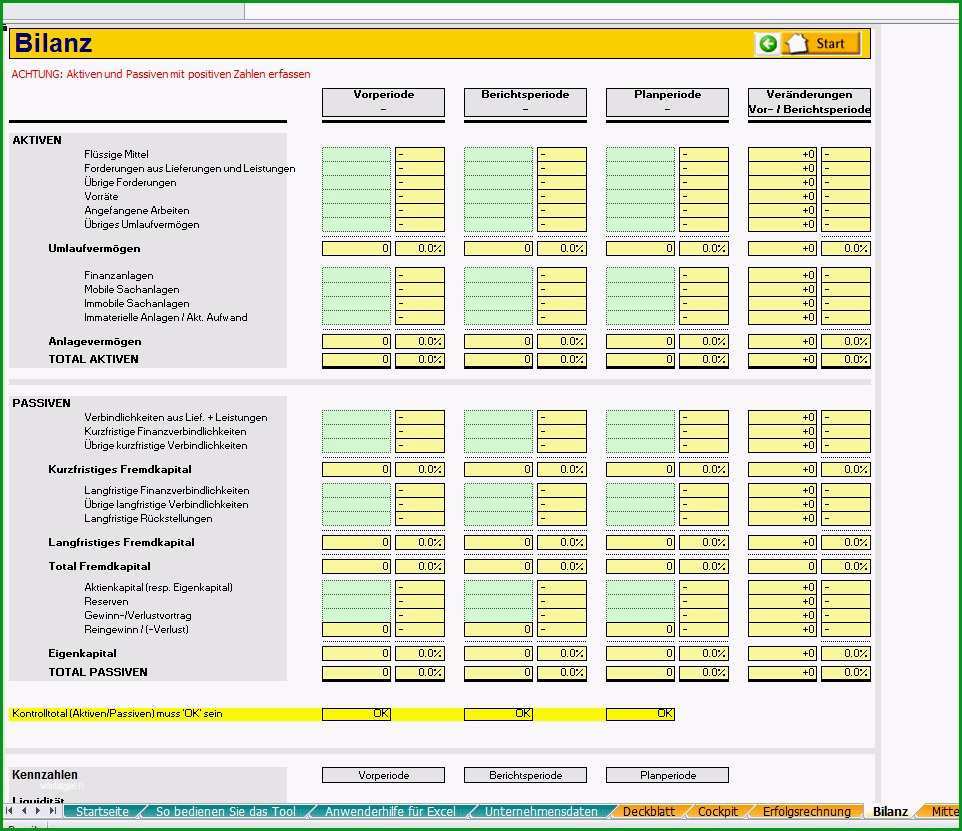Viewport: 962px width, 831px height.
Task: Click Kennzahlen Berichtsperiode header box
Action: (x=525, y=775)
